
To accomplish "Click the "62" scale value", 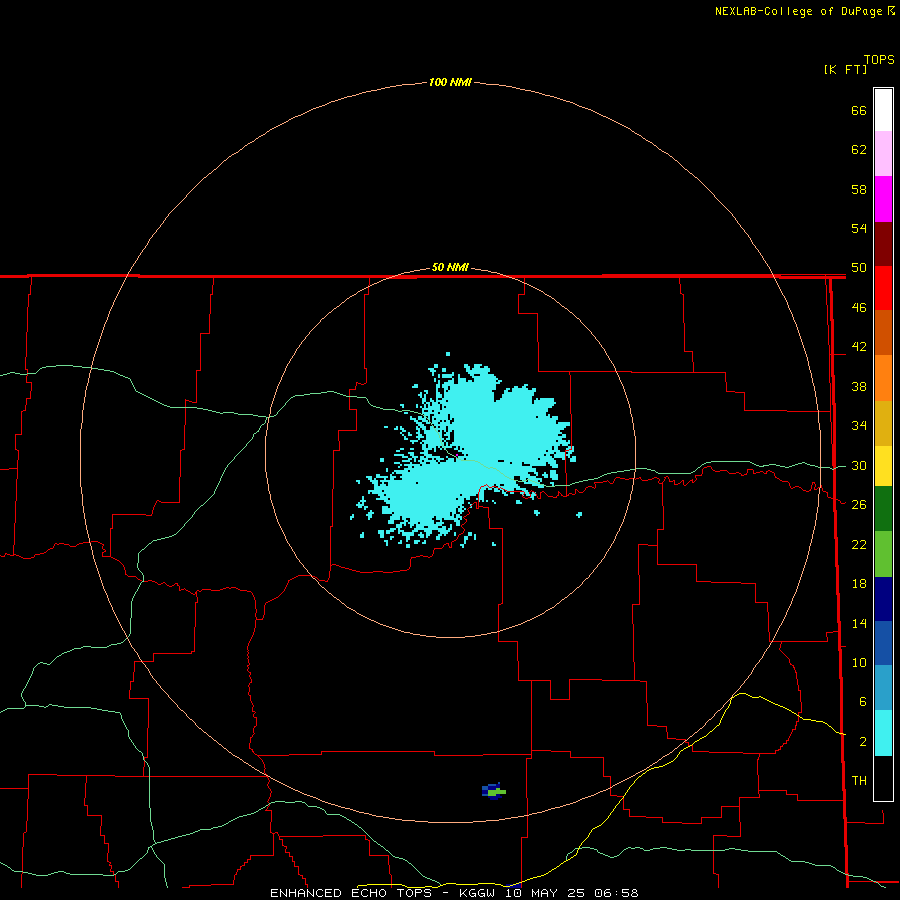I will [x=859, y=150].
